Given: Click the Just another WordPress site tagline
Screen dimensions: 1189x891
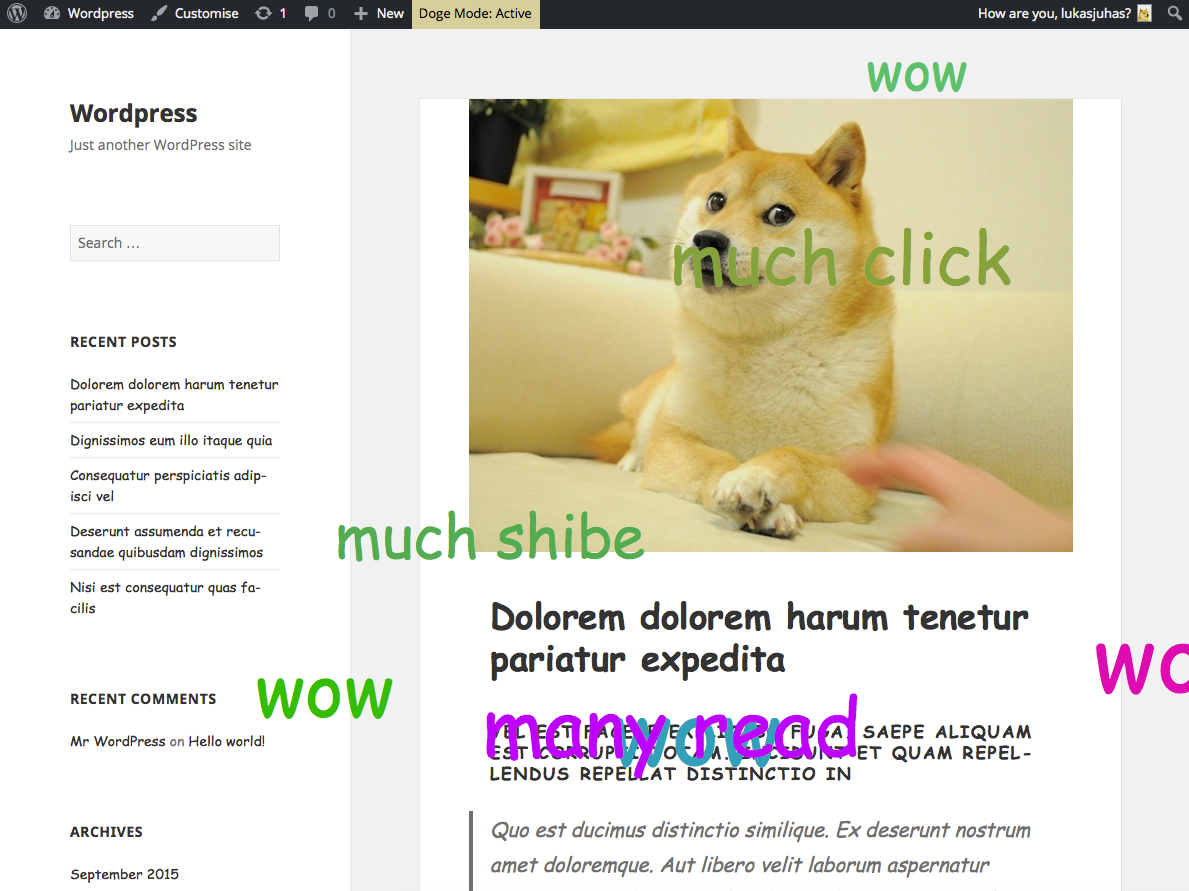Looking at the screenshot, I should tap(160, 145).
